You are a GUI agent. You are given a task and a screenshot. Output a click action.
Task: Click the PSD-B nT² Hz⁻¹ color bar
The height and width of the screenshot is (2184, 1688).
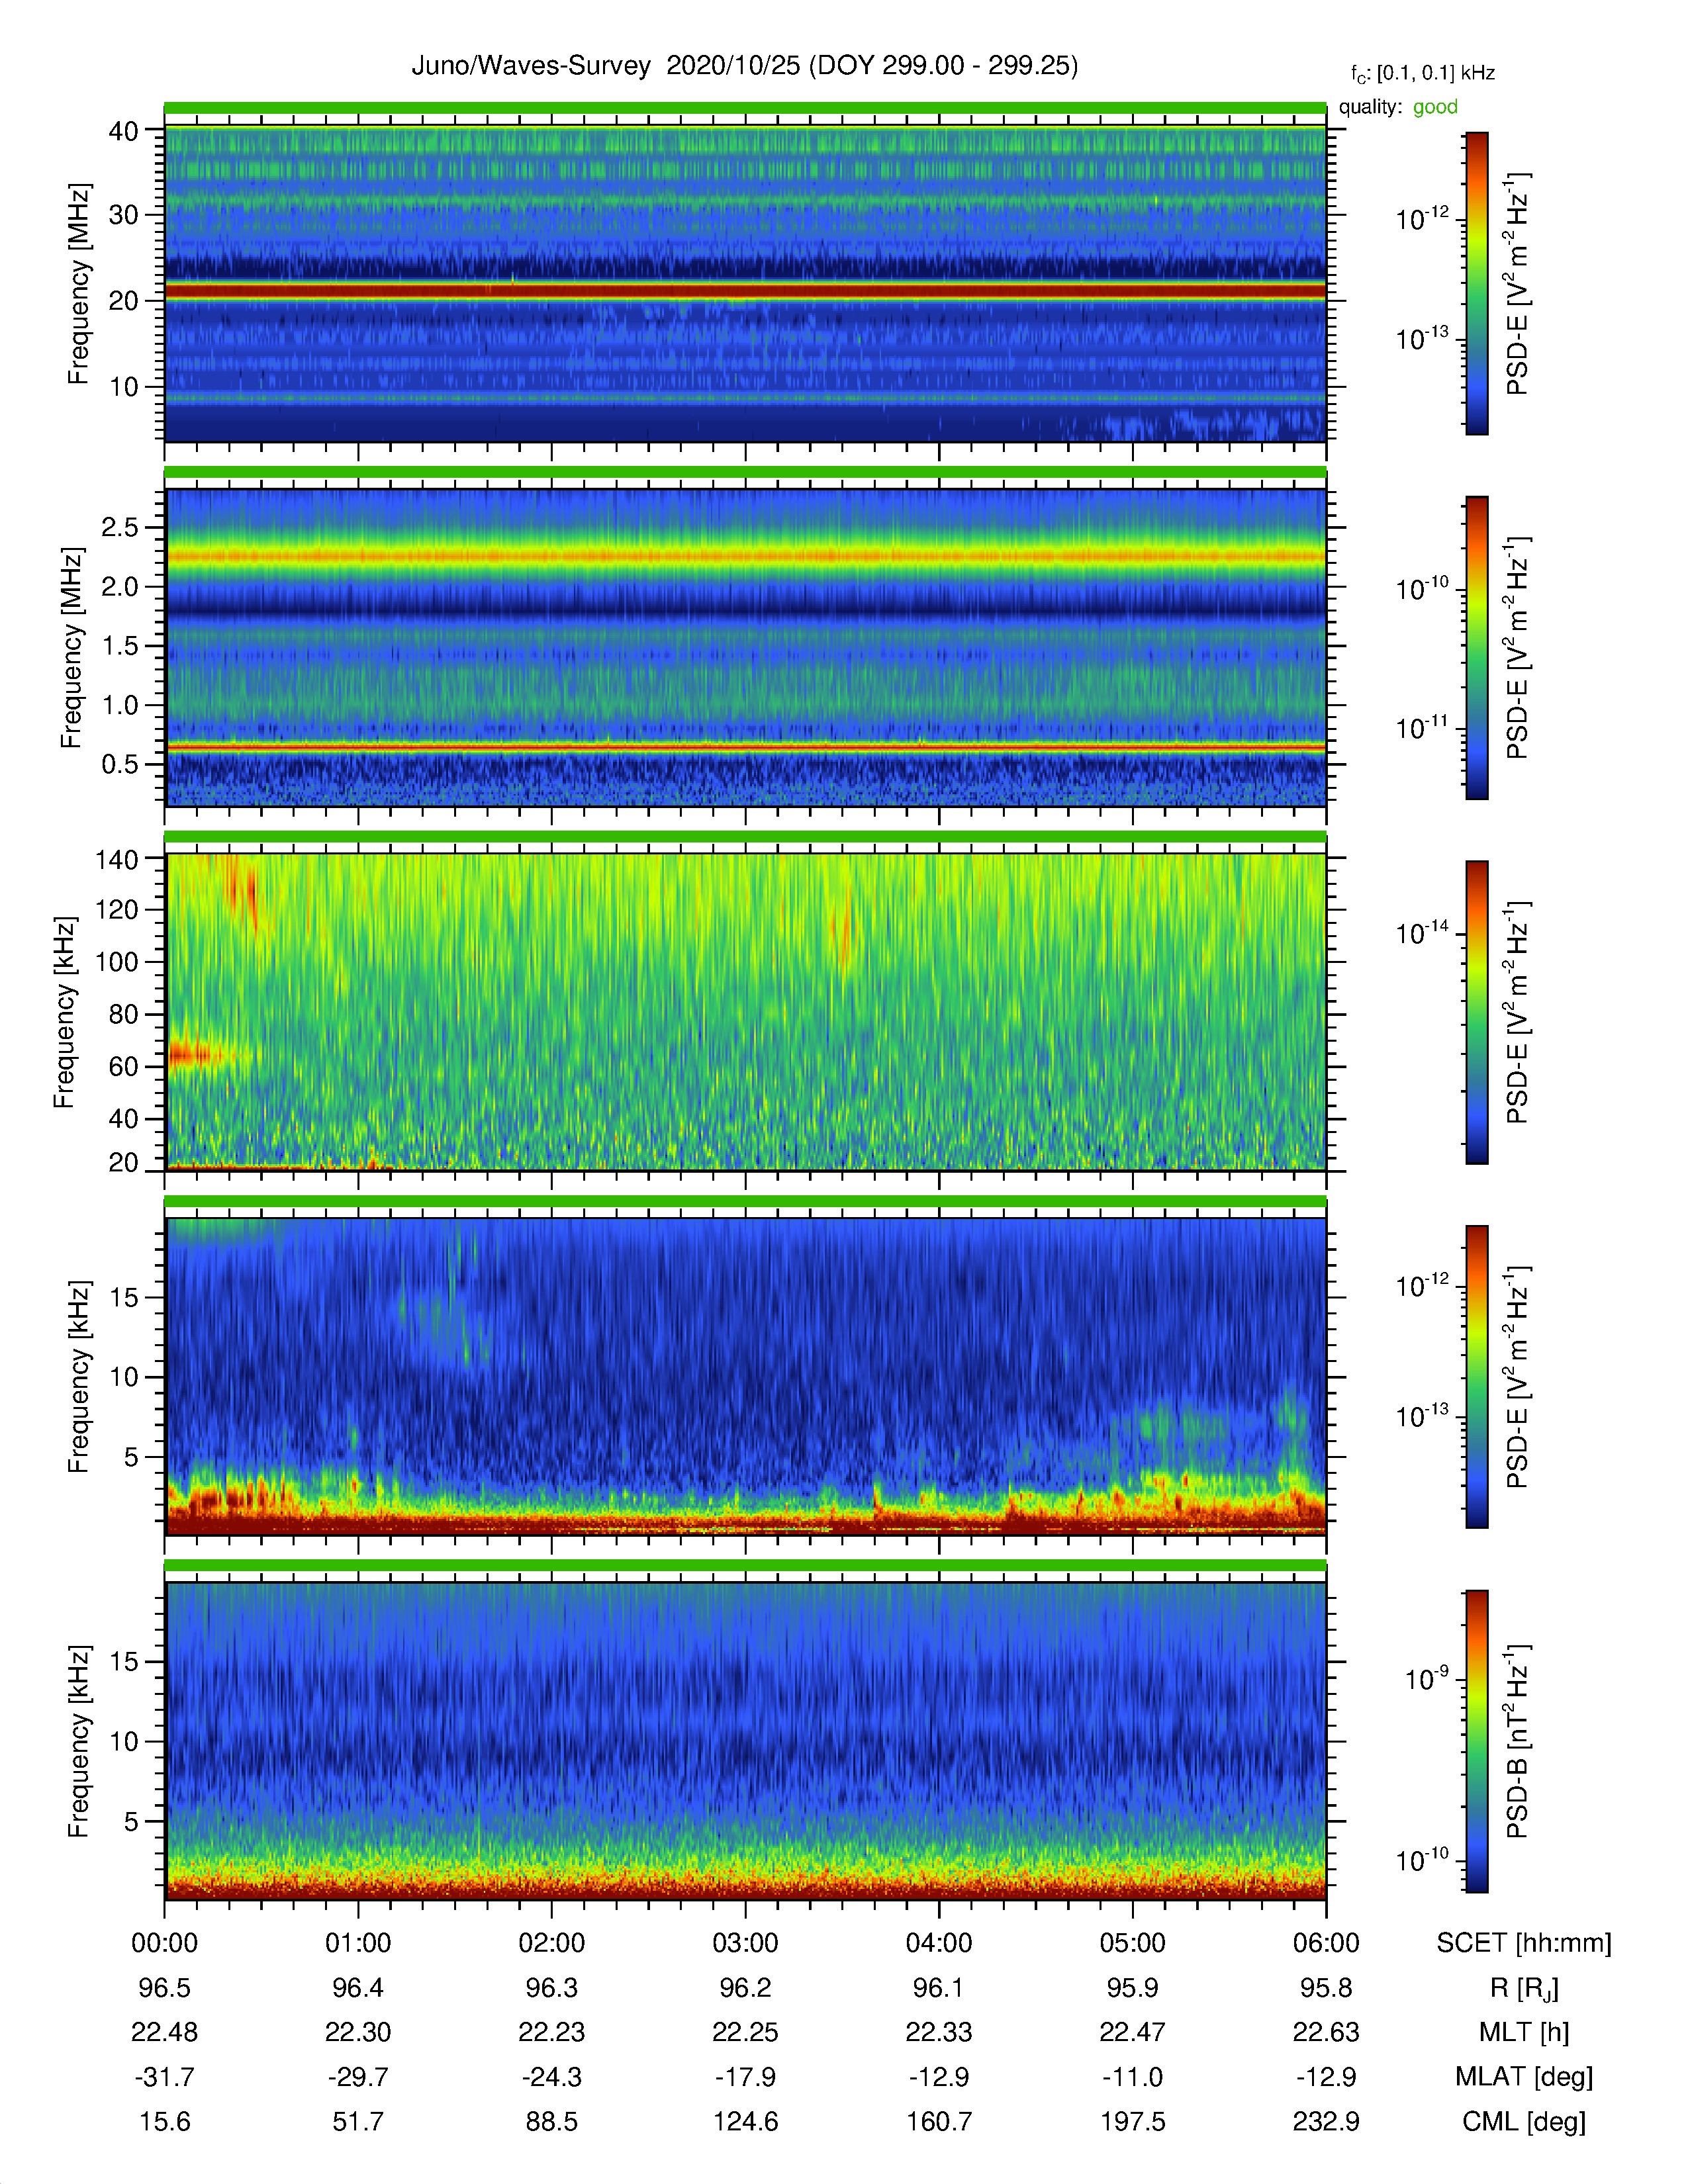click(1476, 1741)
